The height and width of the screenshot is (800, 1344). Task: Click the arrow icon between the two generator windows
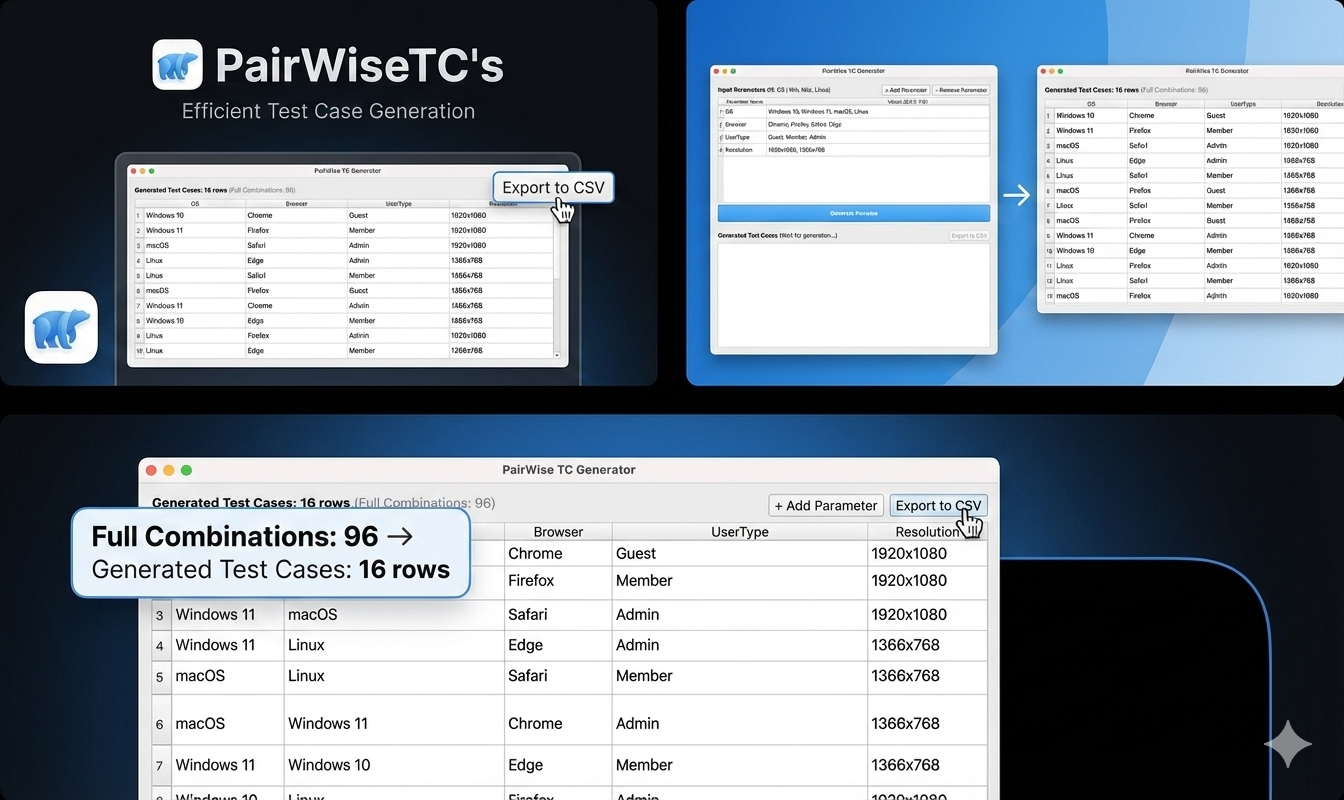(x=1016, y=196)
